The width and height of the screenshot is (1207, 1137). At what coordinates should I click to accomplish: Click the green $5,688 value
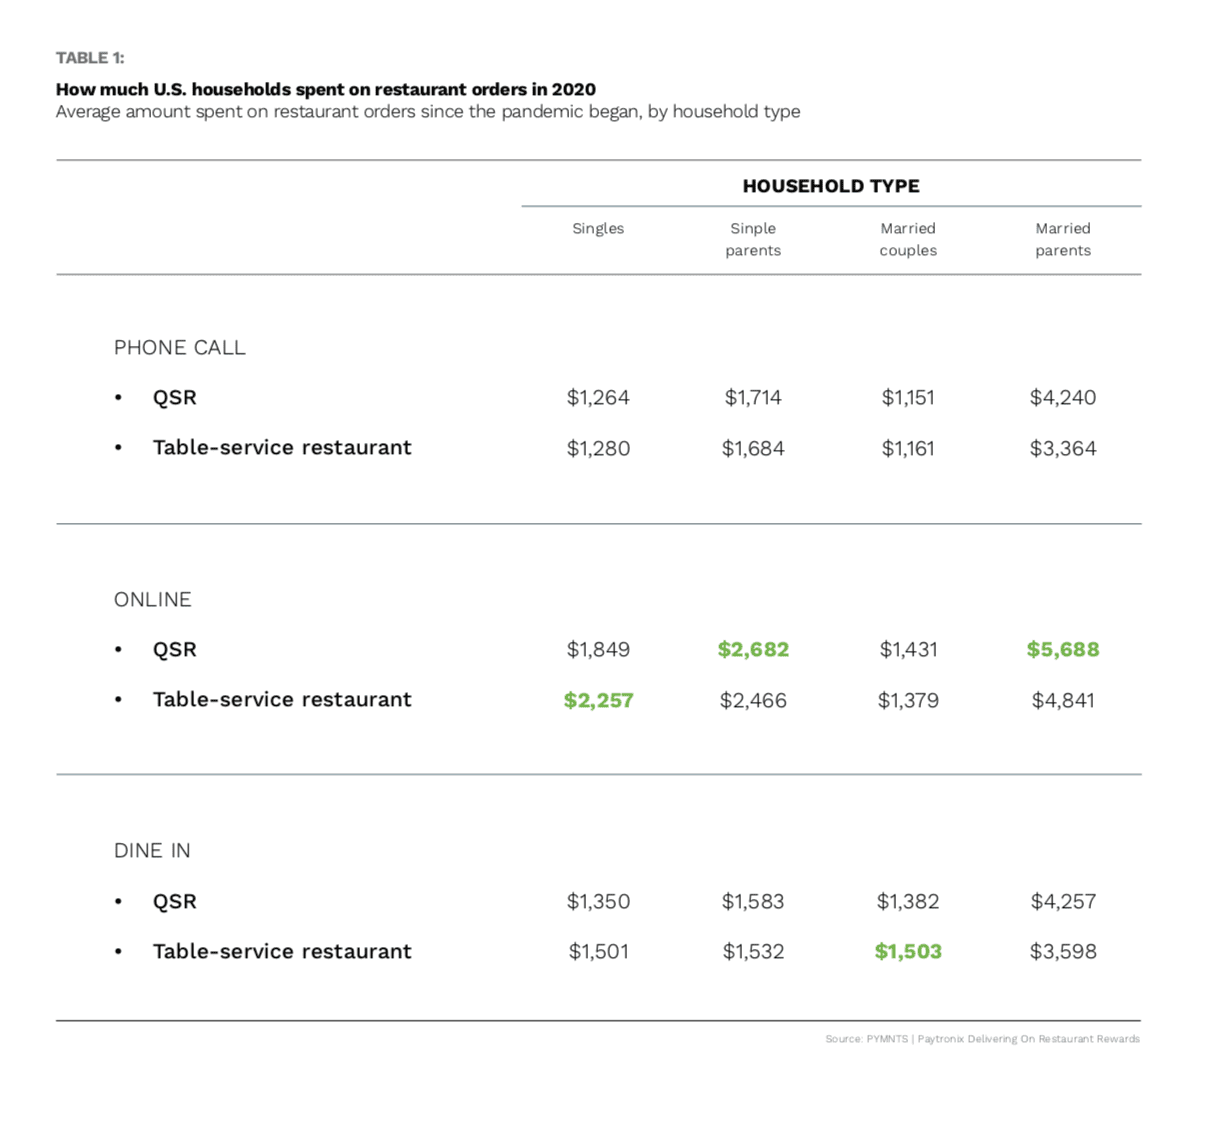tap(1063, 650)
